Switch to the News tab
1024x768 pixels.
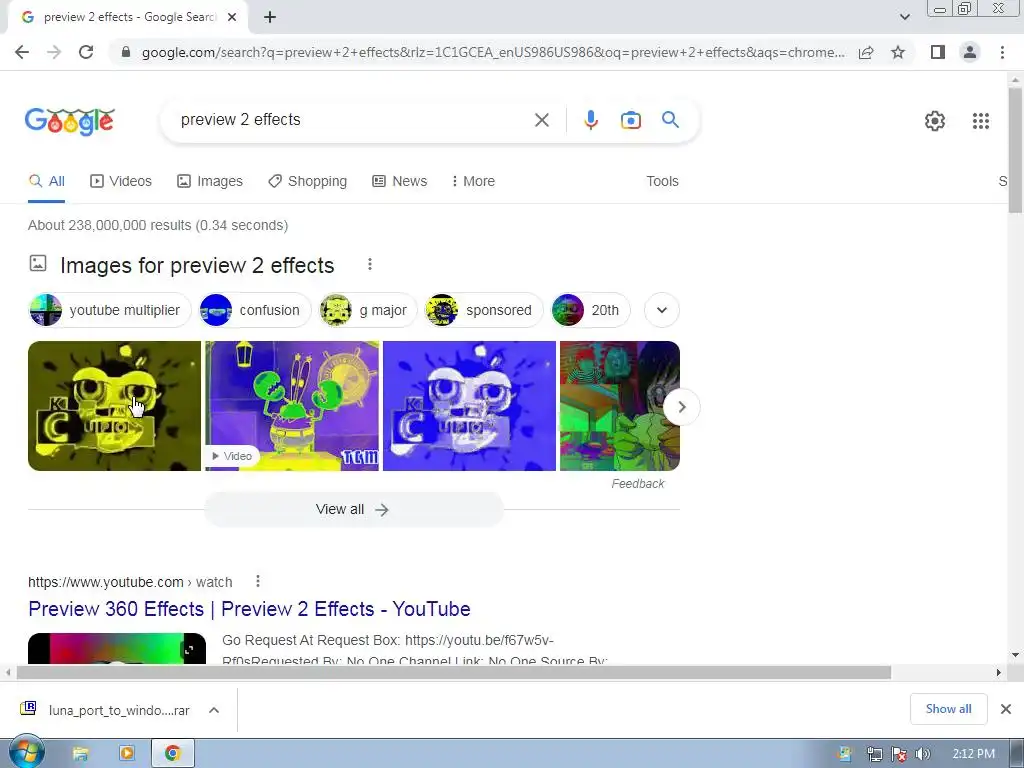tap(400, 182)
